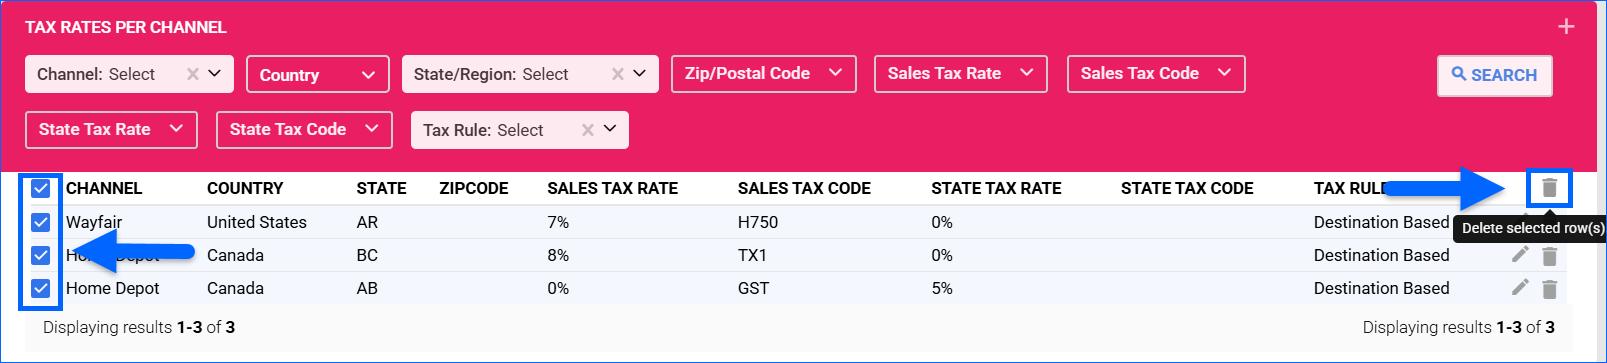
Task: Click the plus icon to add tax rate
Action: pyautogui.click(x=1567, y=27)
